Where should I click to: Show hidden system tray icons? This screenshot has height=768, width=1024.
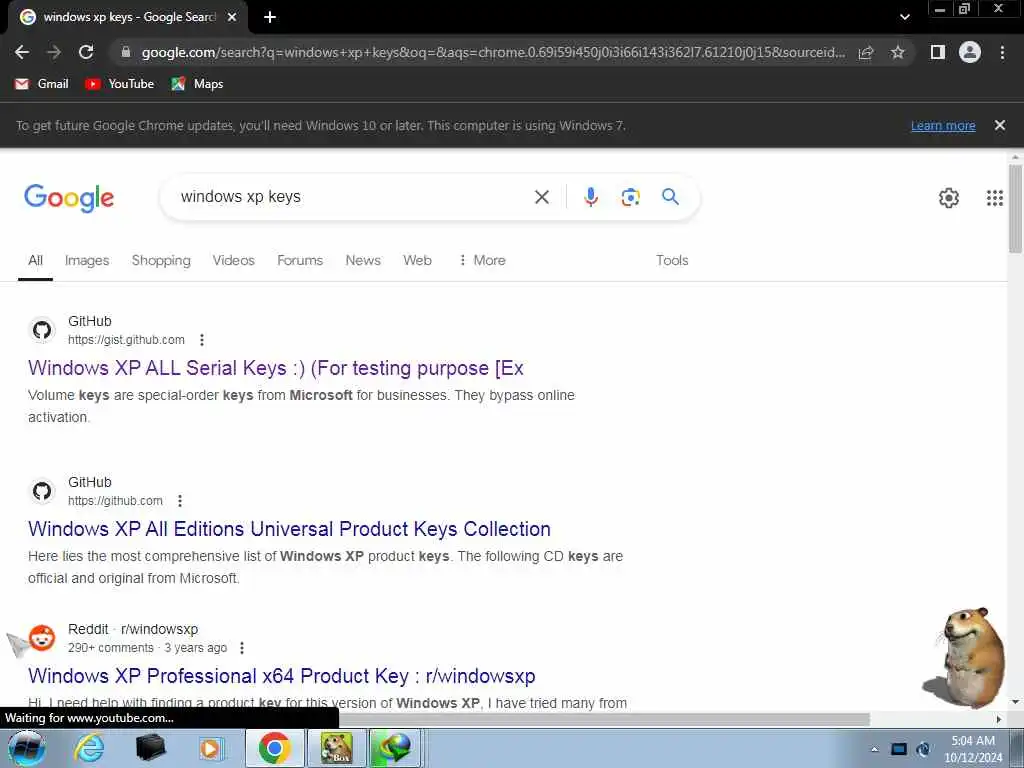[x=874, y=749]
